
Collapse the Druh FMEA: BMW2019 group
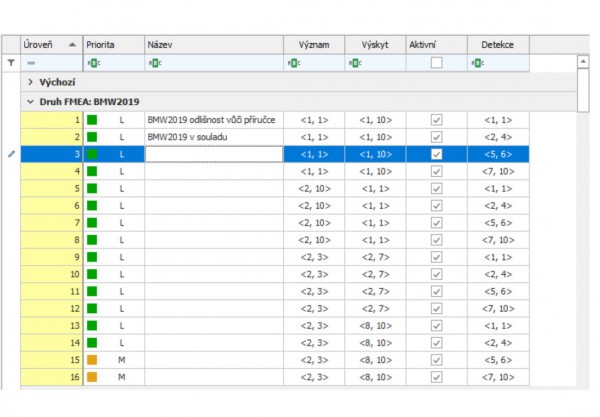coord(30,102)
